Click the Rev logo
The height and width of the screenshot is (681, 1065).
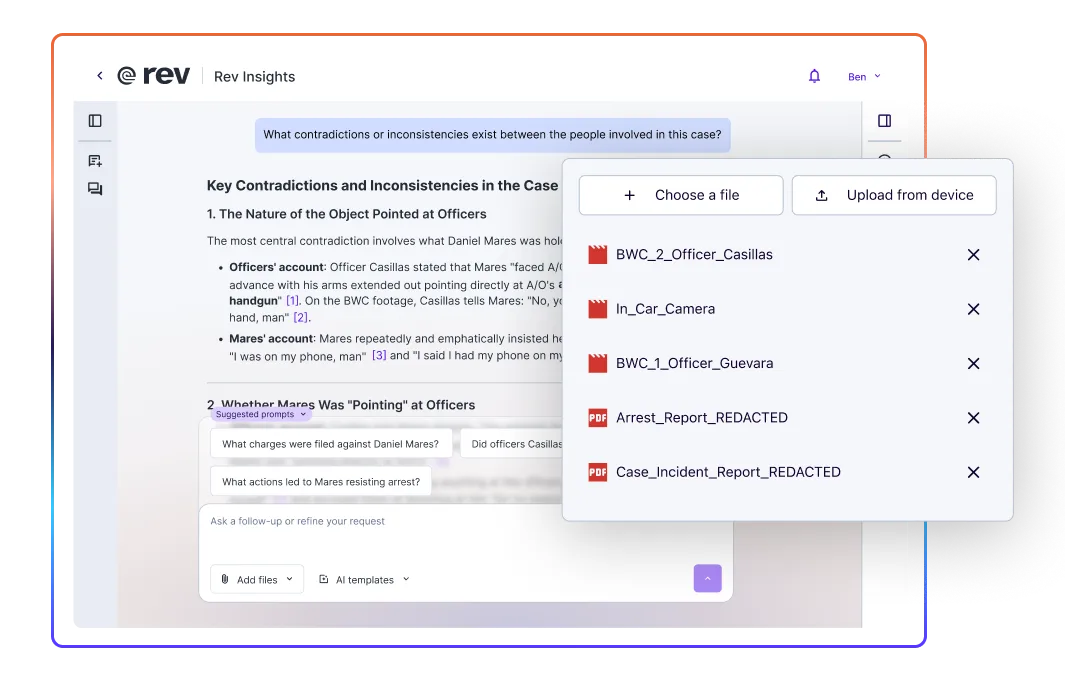click(x=154, y=75)
